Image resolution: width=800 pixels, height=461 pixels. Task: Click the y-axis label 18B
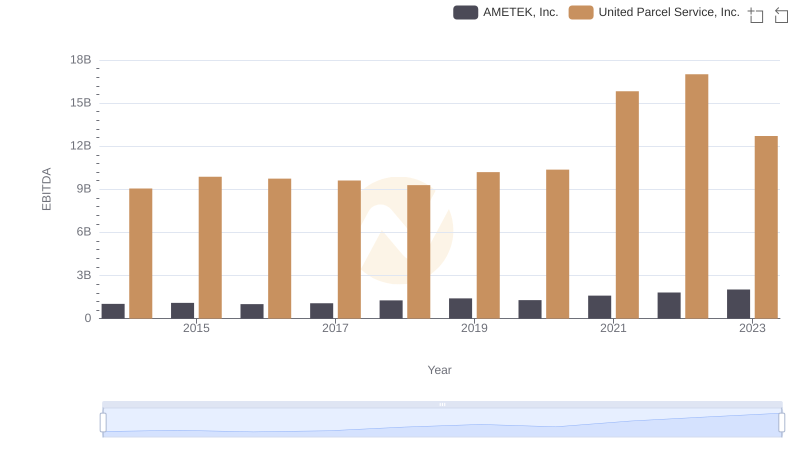tap(81, 60)
